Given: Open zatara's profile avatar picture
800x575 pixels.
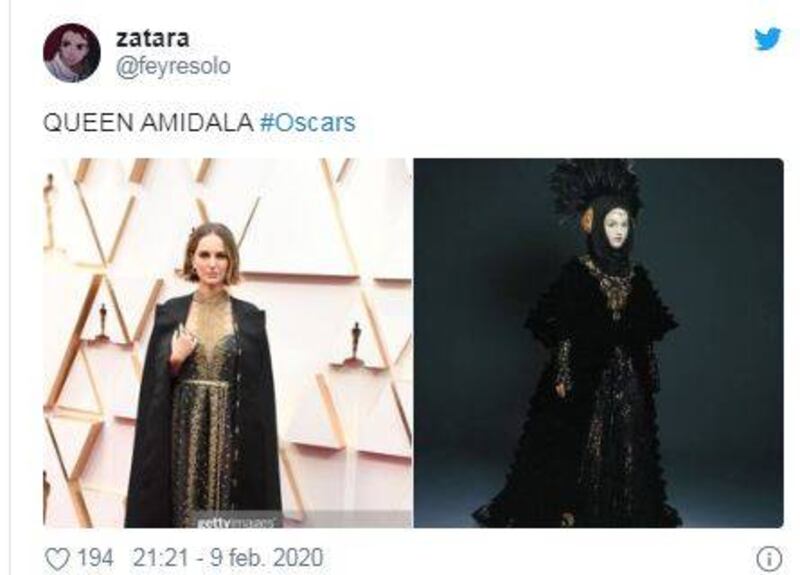Looking at the screenshot, I should pyautogui.click(x=71, y=53).
